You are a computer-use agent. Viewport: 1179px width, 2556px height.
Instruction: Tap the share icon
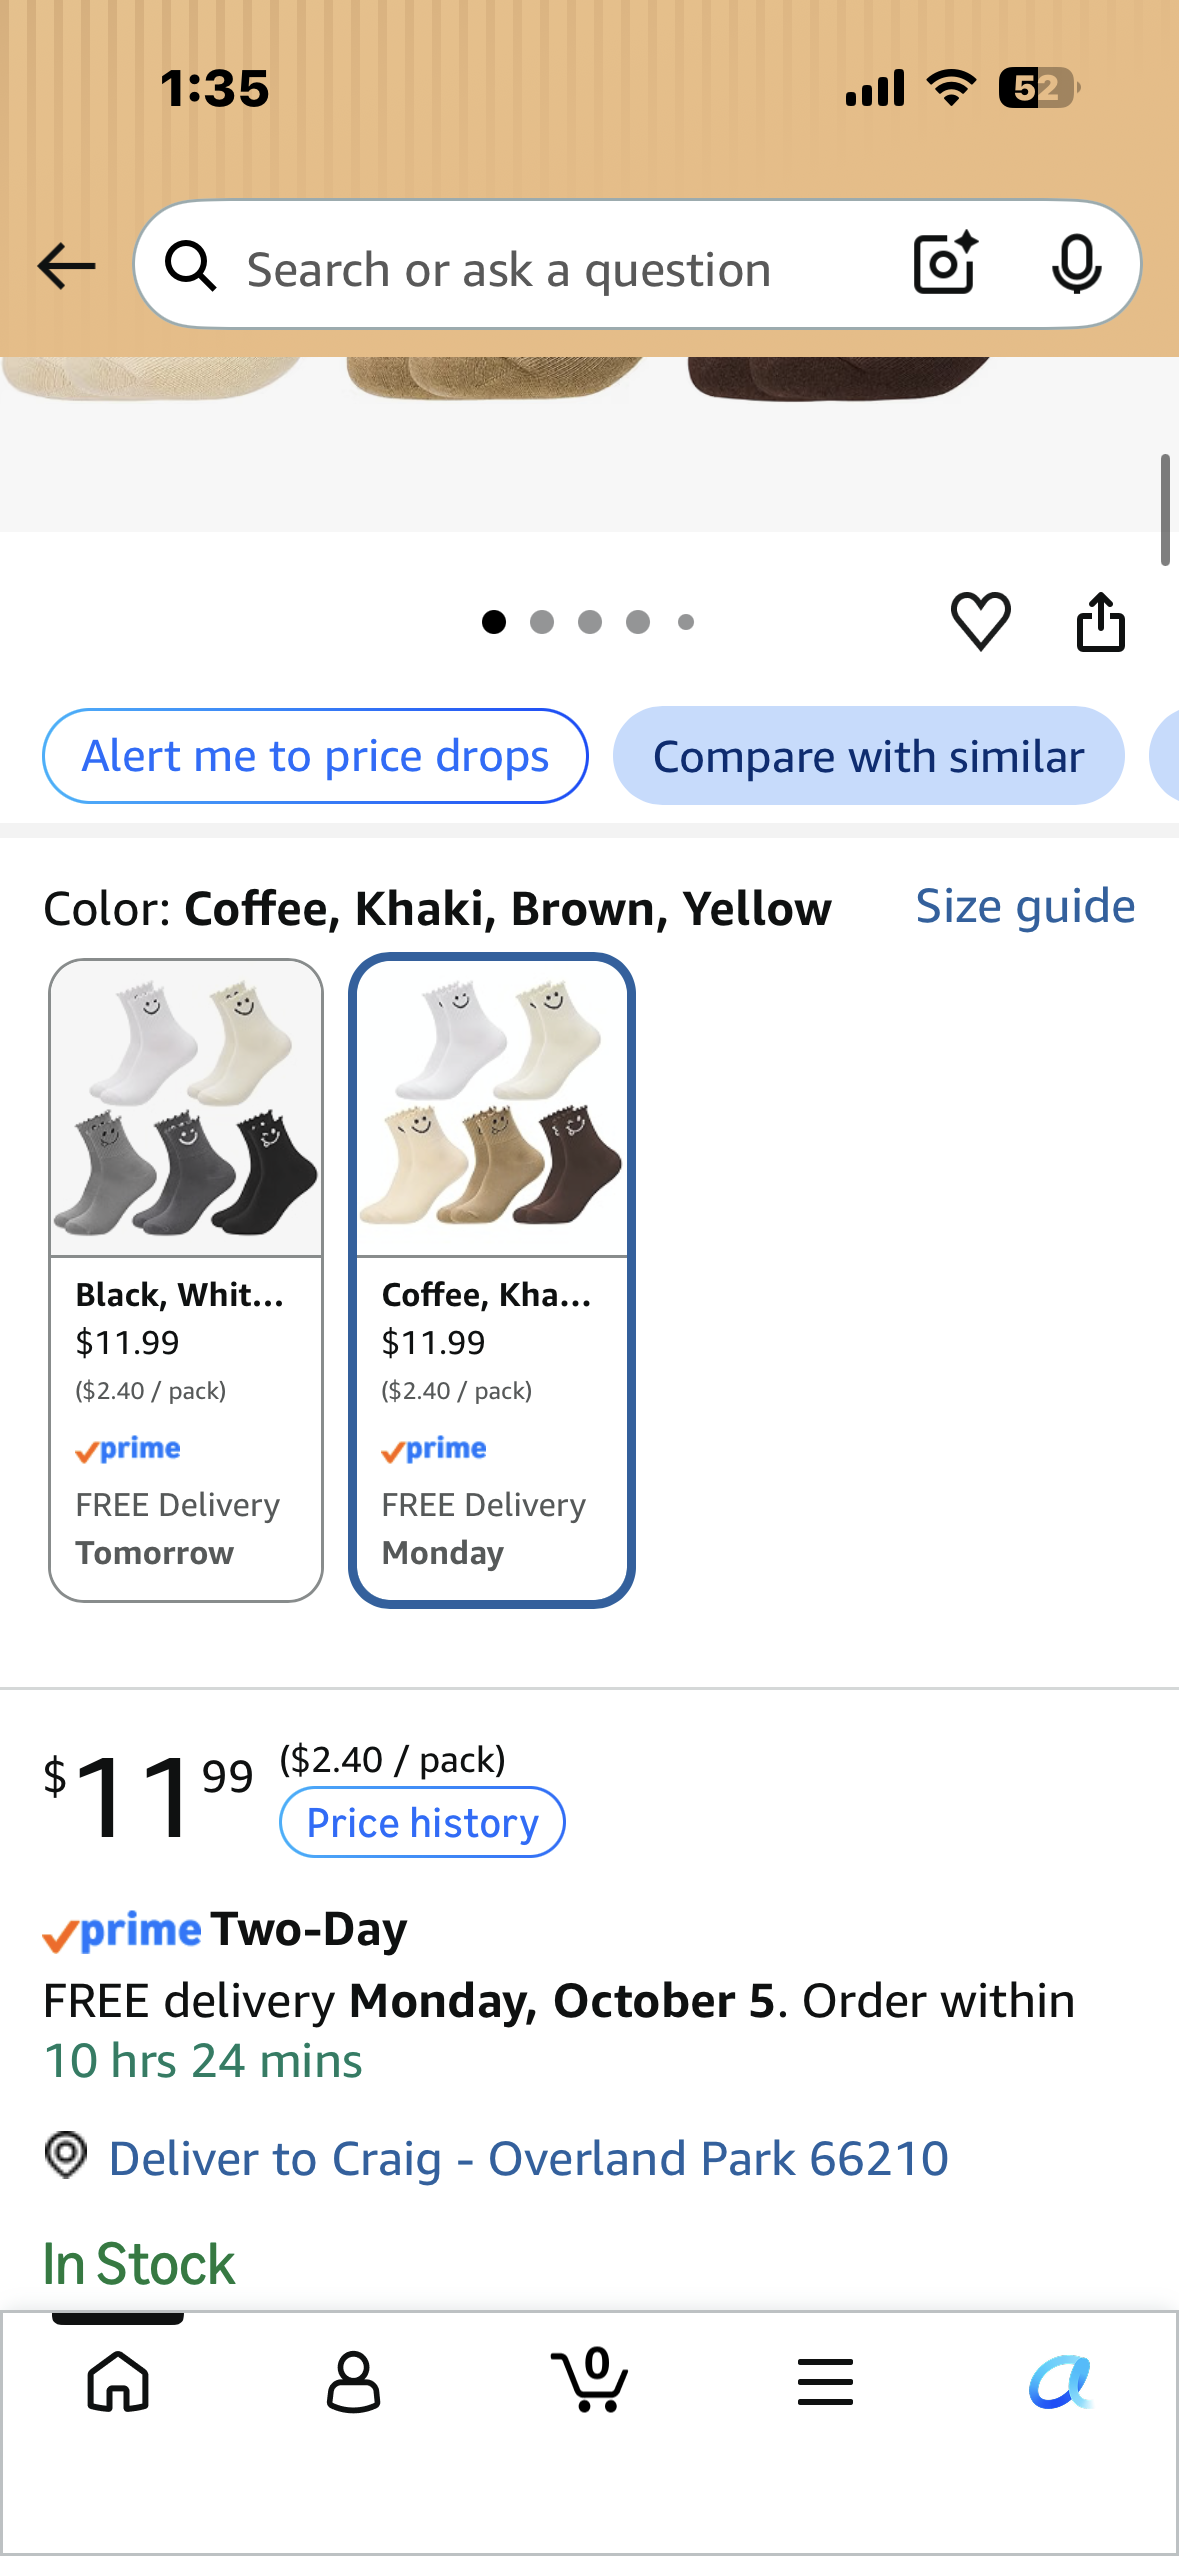point(1100,622)
